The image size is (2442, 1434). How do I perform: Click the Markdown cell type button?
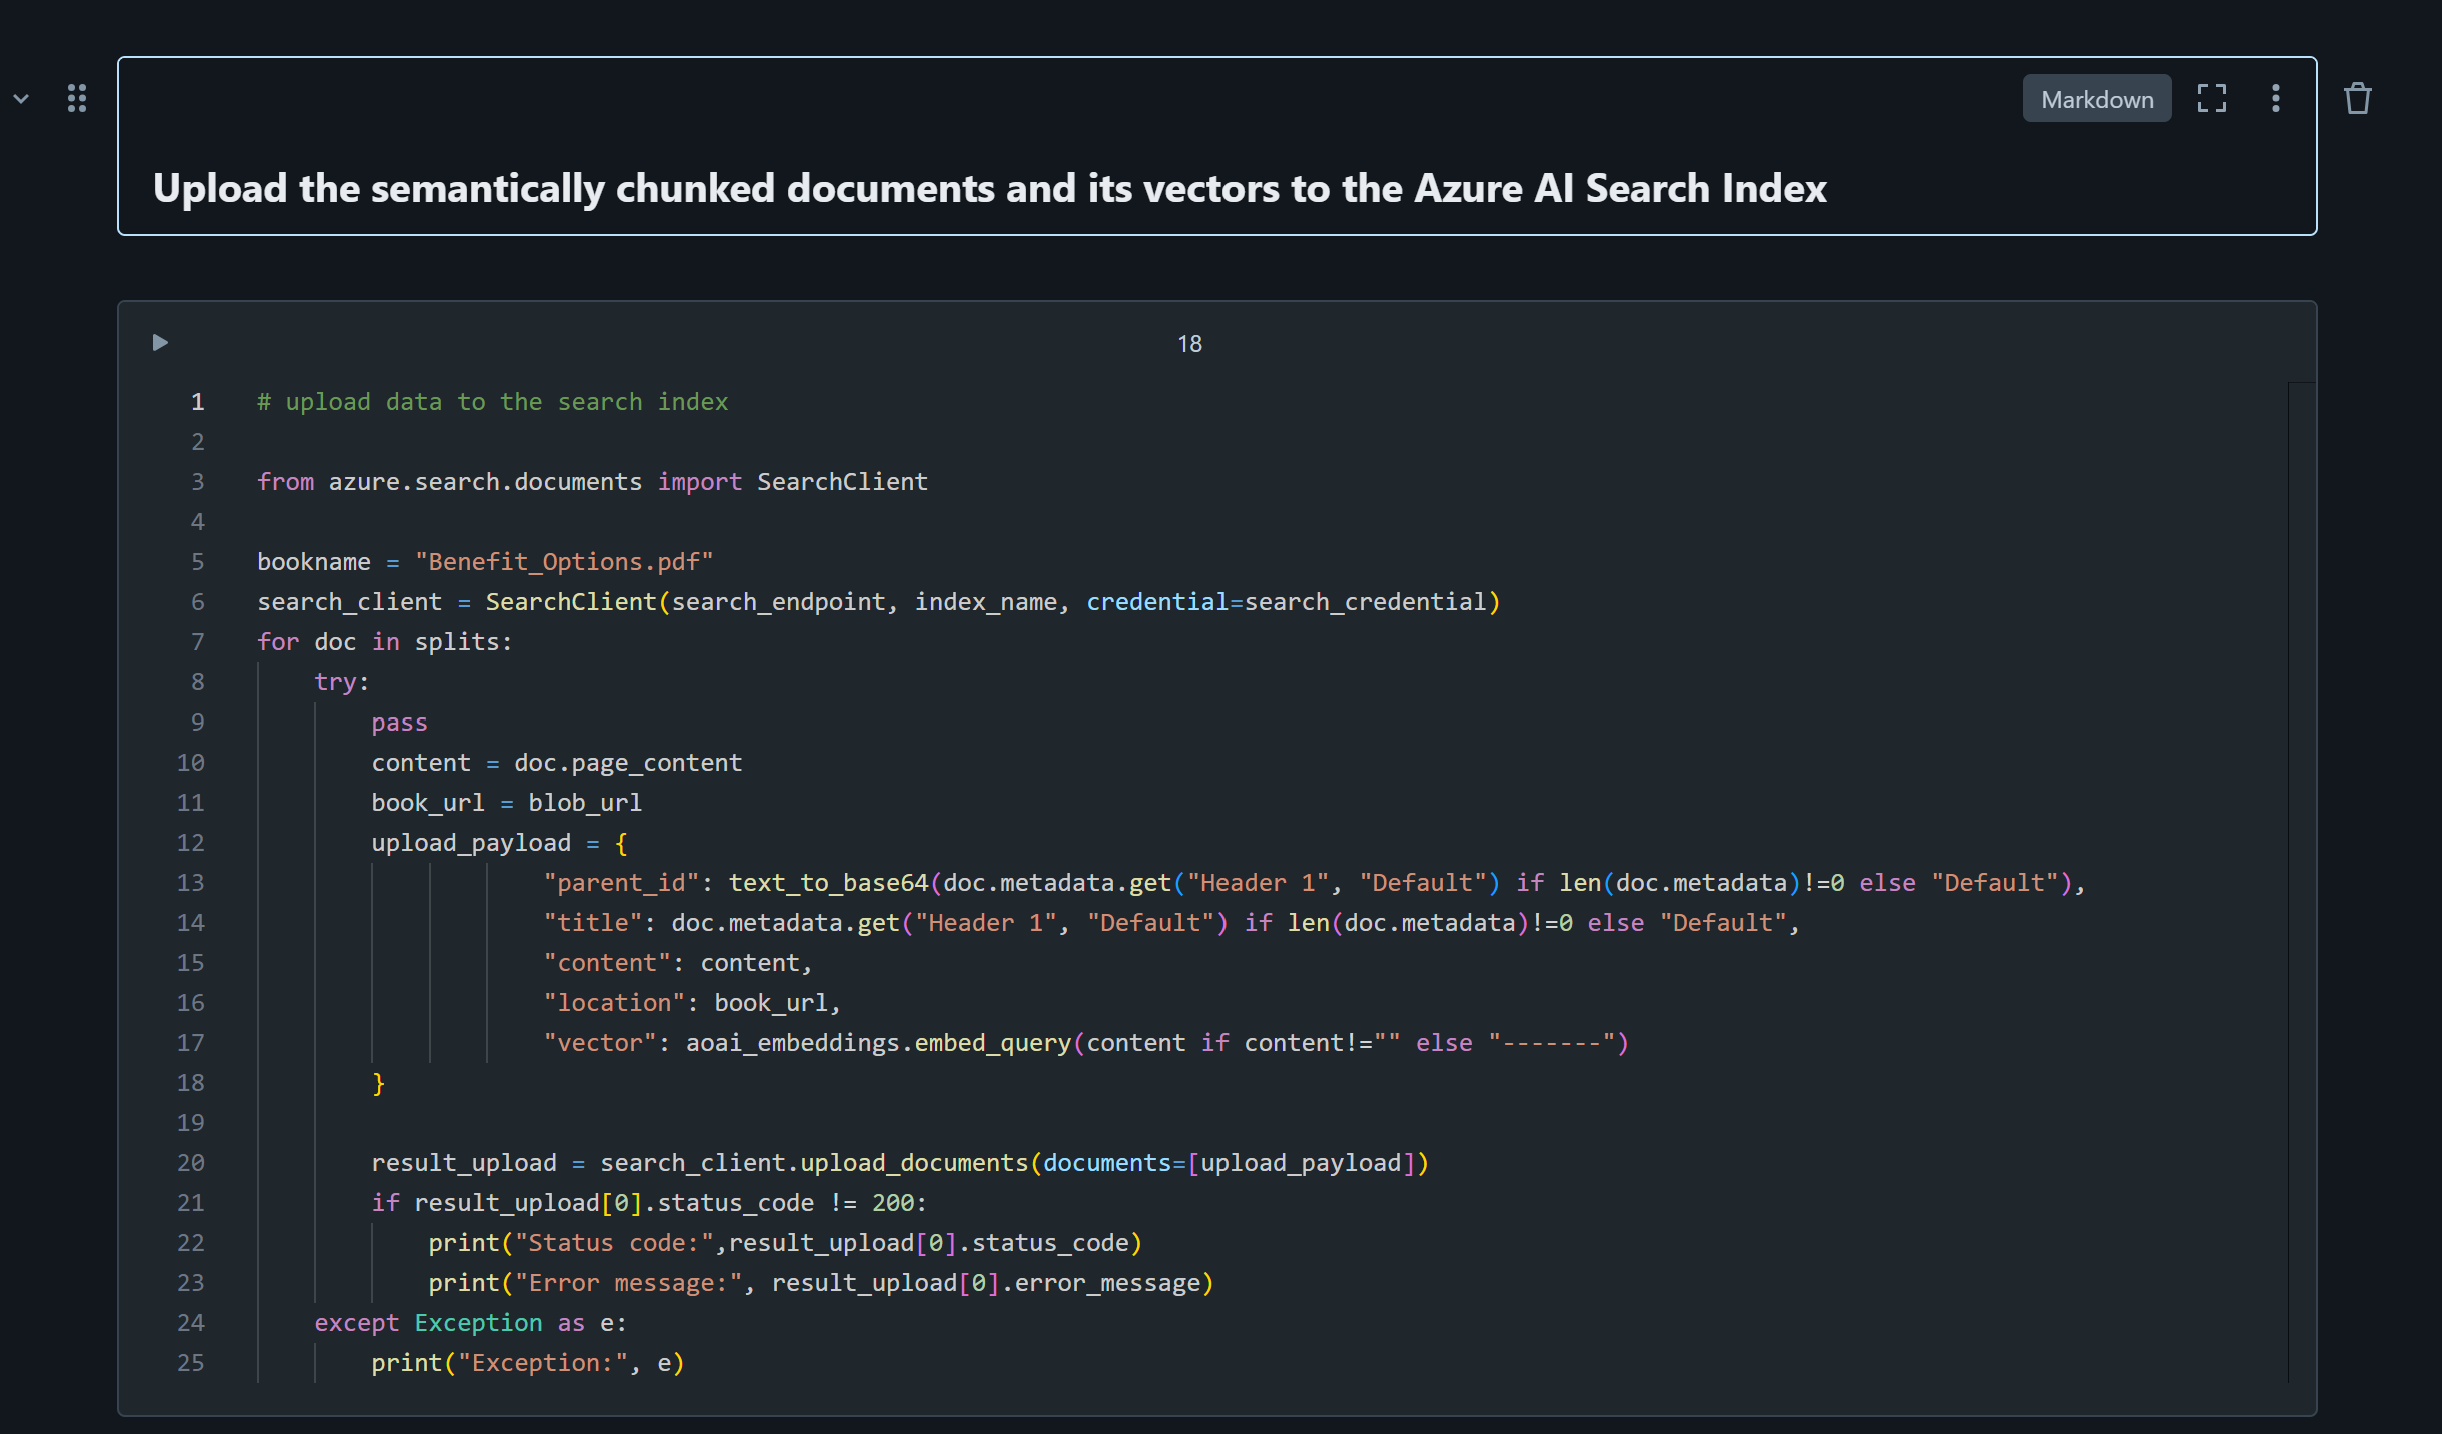point(2096,99)
